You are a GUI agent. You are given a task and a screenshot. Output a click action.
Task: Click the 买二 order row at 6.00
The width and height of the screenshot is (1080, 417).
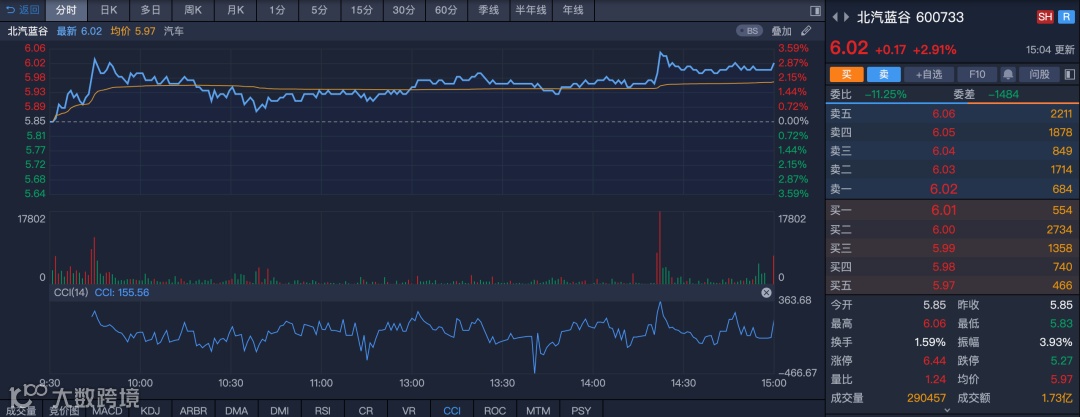[952, 230]
